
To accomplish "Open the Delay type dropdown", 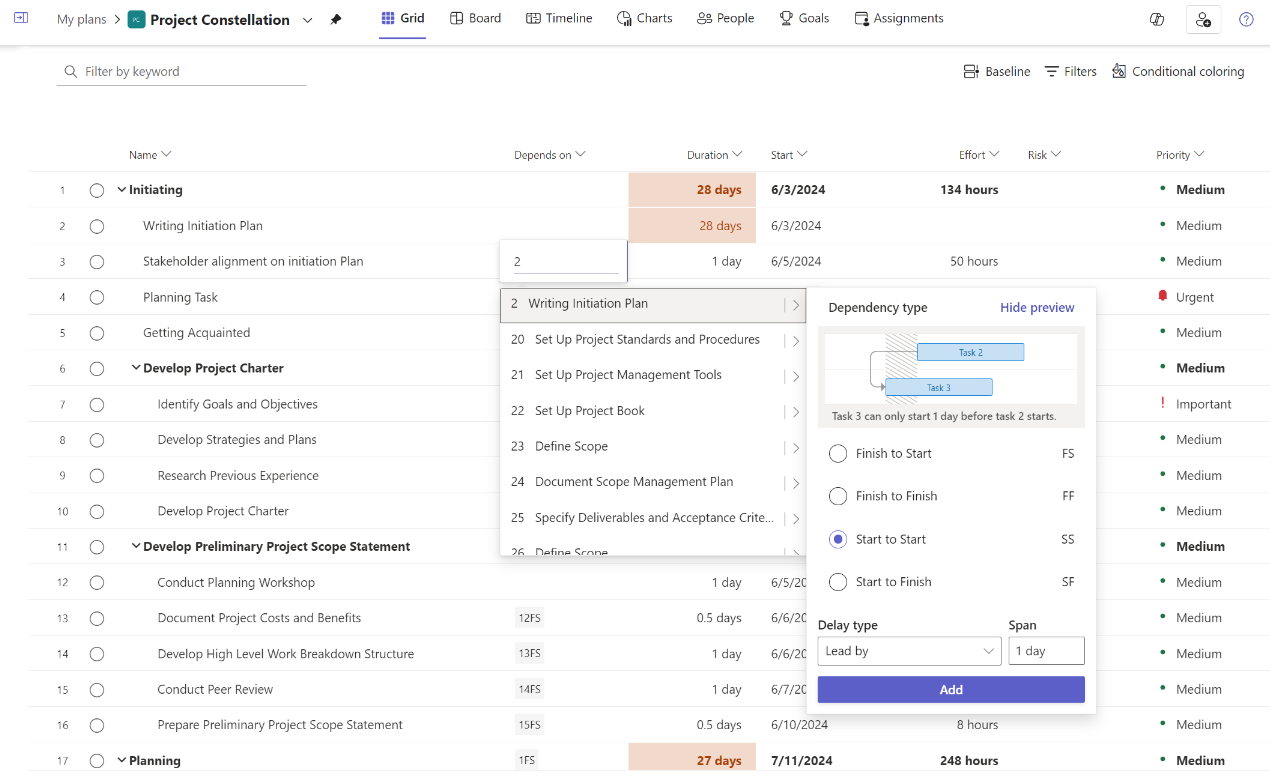I will click(908, 650).
